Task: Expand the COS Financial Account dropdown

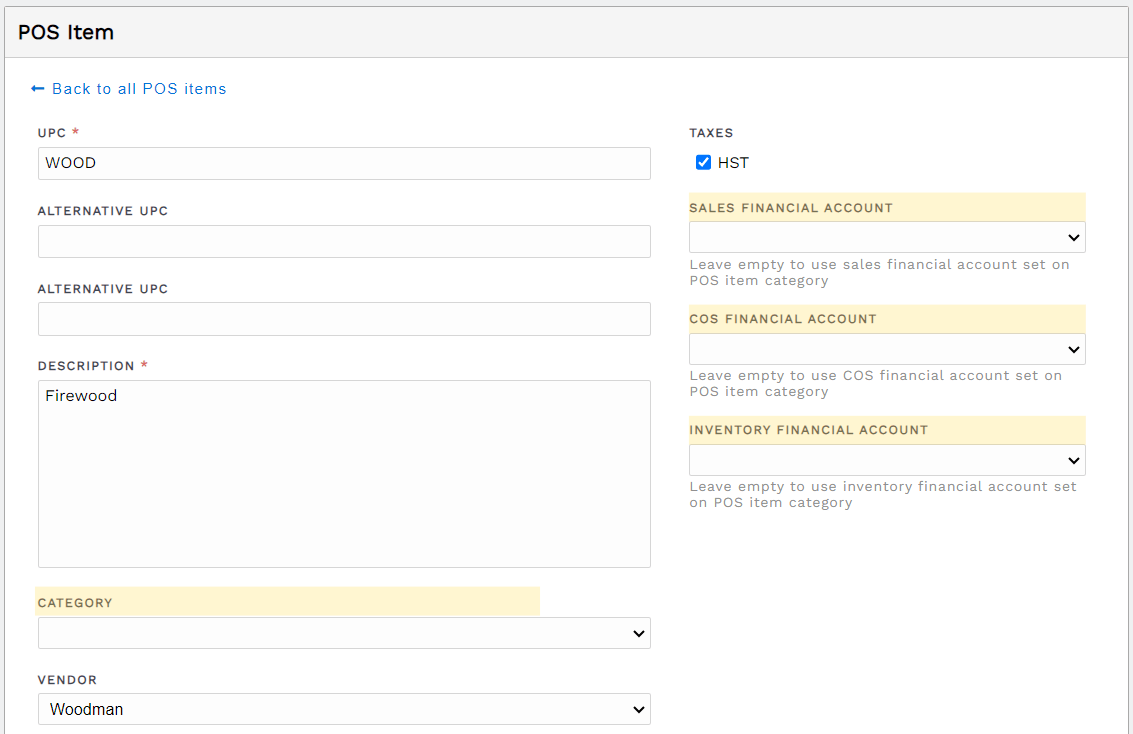Action: click(x=887, y=349)
